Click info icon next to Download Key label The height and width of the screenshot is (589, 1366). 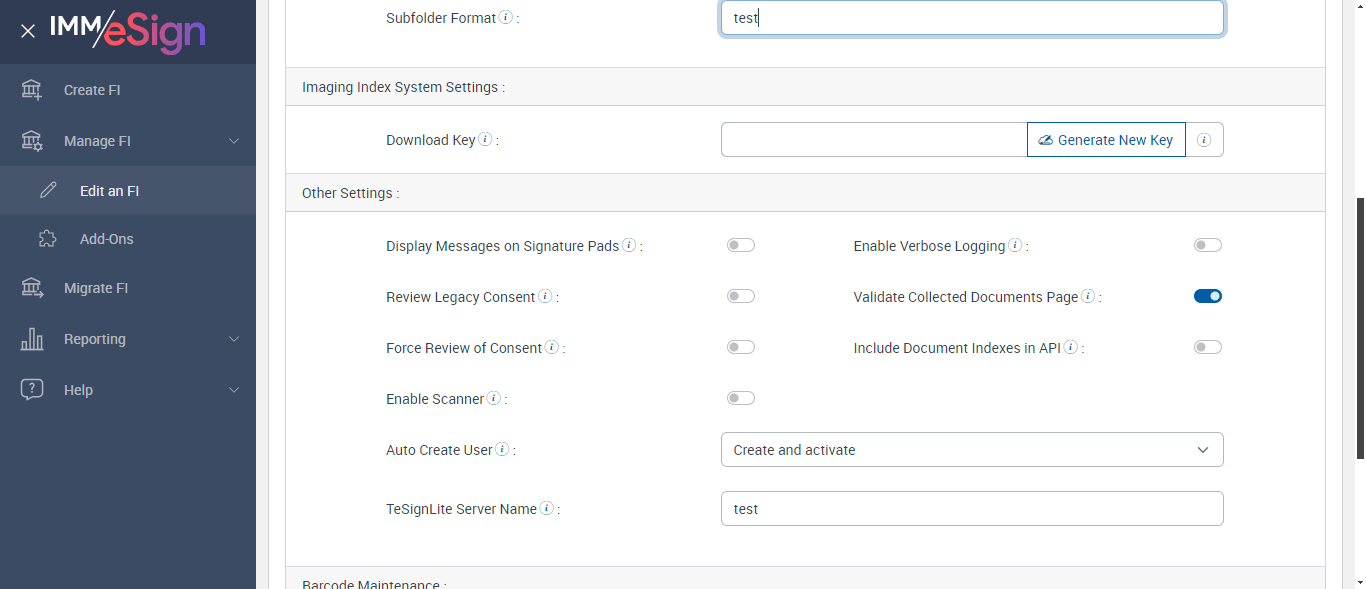(485, 140)
